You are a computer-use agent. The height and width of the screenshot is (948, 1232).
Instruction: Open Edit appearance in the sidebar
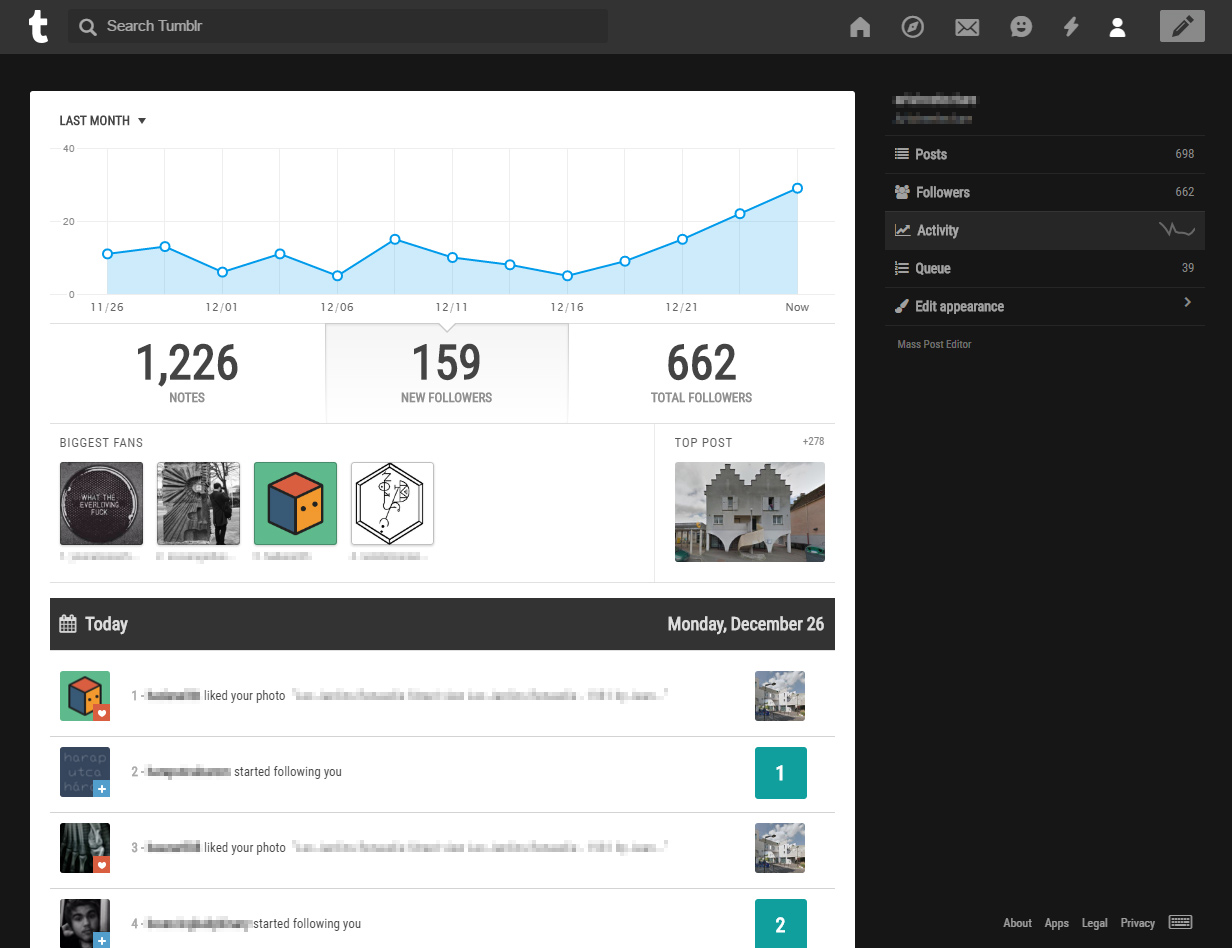pos(1045,306)
